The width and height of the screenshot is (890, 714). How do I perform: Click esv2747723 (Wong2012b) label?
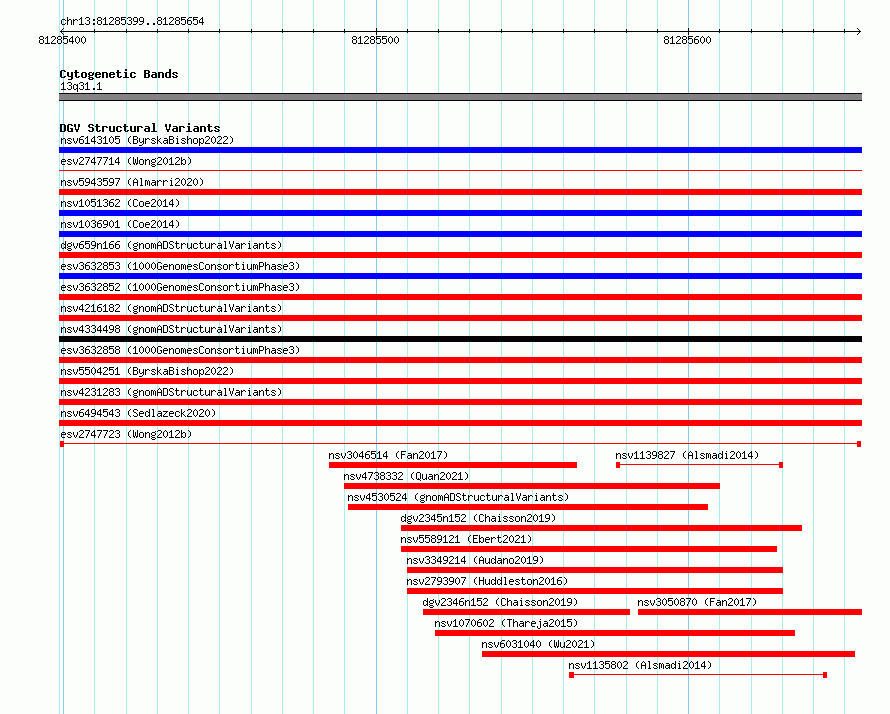pos(126,434)
